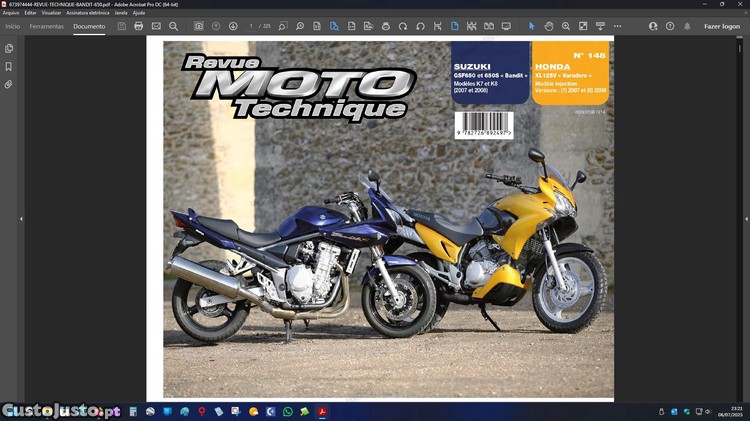Click the Print icon in toolbar
This screenshot has width=750, height=421.
coord(139,26)
